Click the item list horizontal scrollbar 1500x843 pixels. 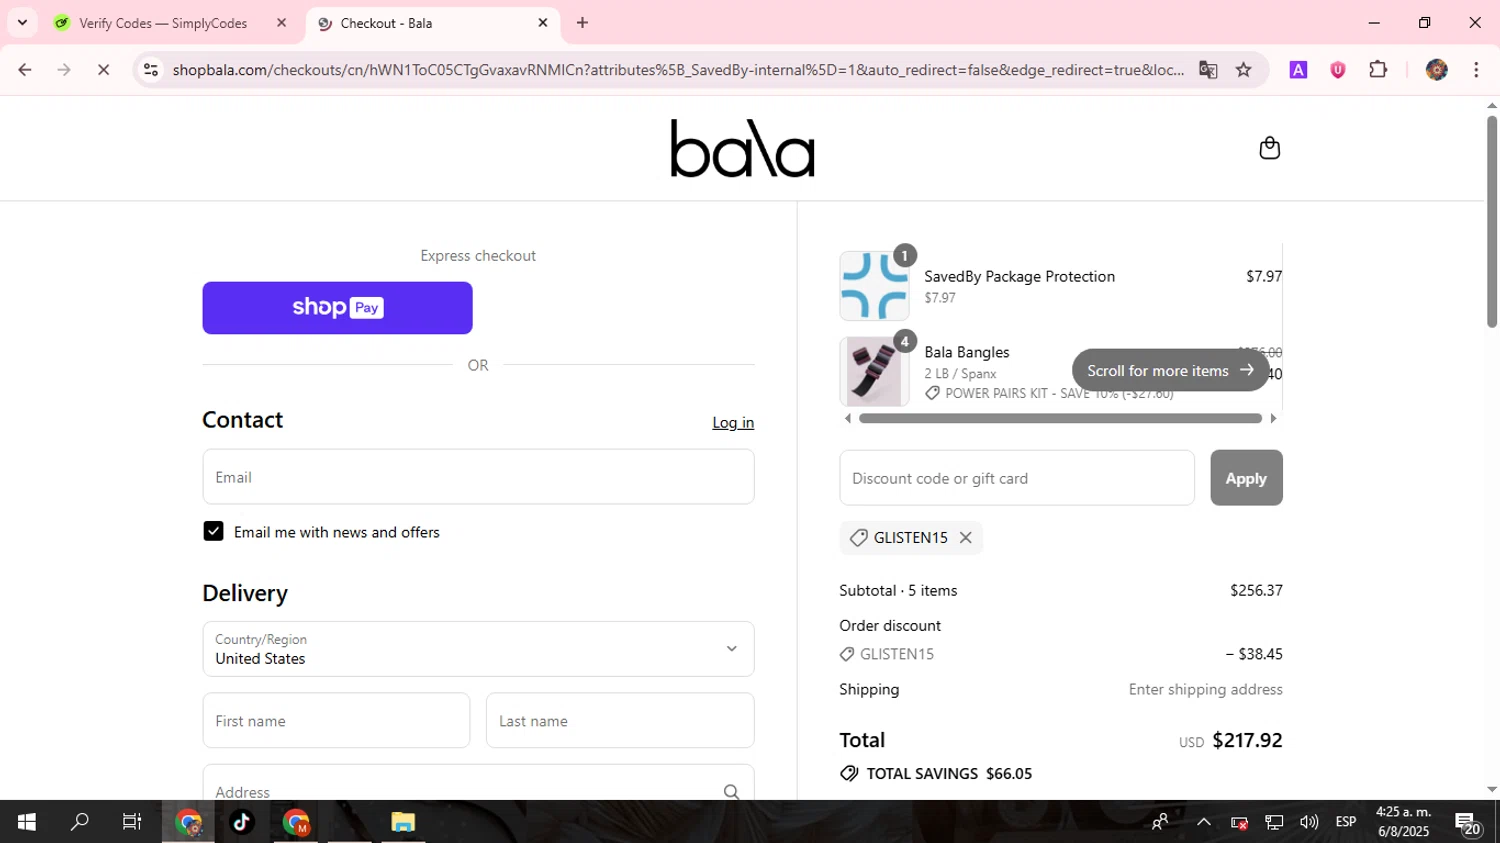click(x=1060, y=418)
